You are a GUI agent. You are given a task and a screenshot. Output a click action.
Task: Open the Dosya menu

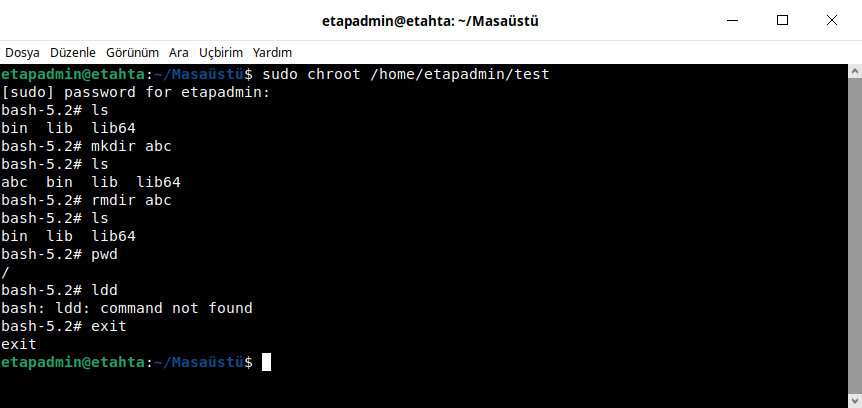click(22, 52)
